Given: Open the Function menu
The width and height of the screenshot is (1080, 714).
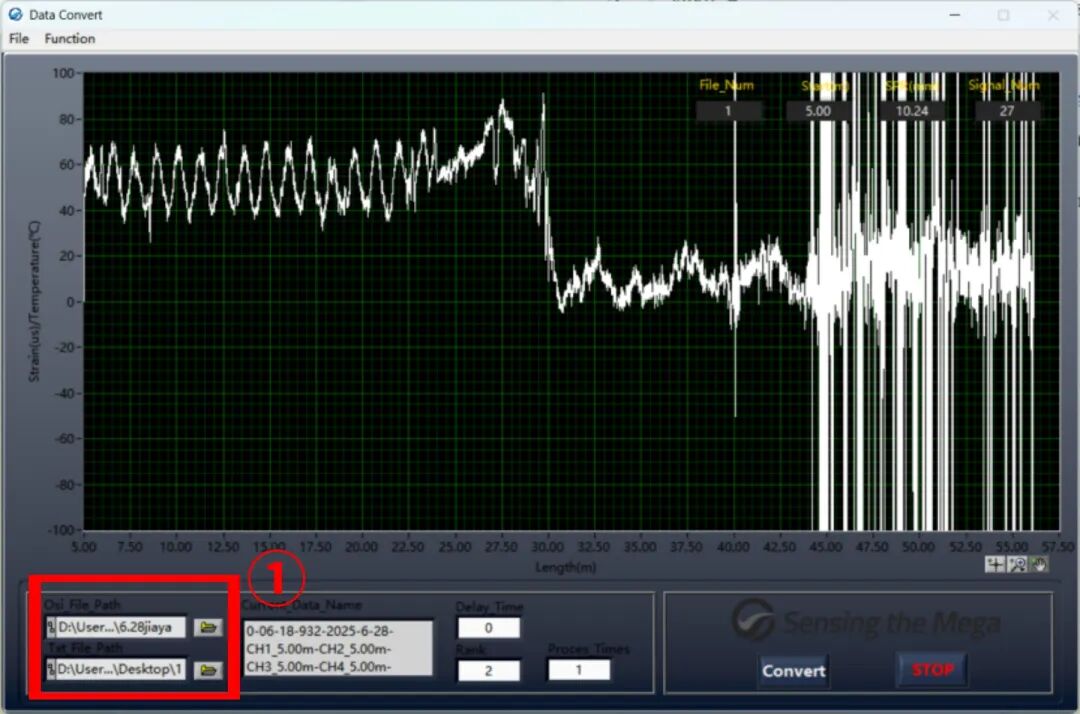Looking at the screenshot, I should [70, 39].
